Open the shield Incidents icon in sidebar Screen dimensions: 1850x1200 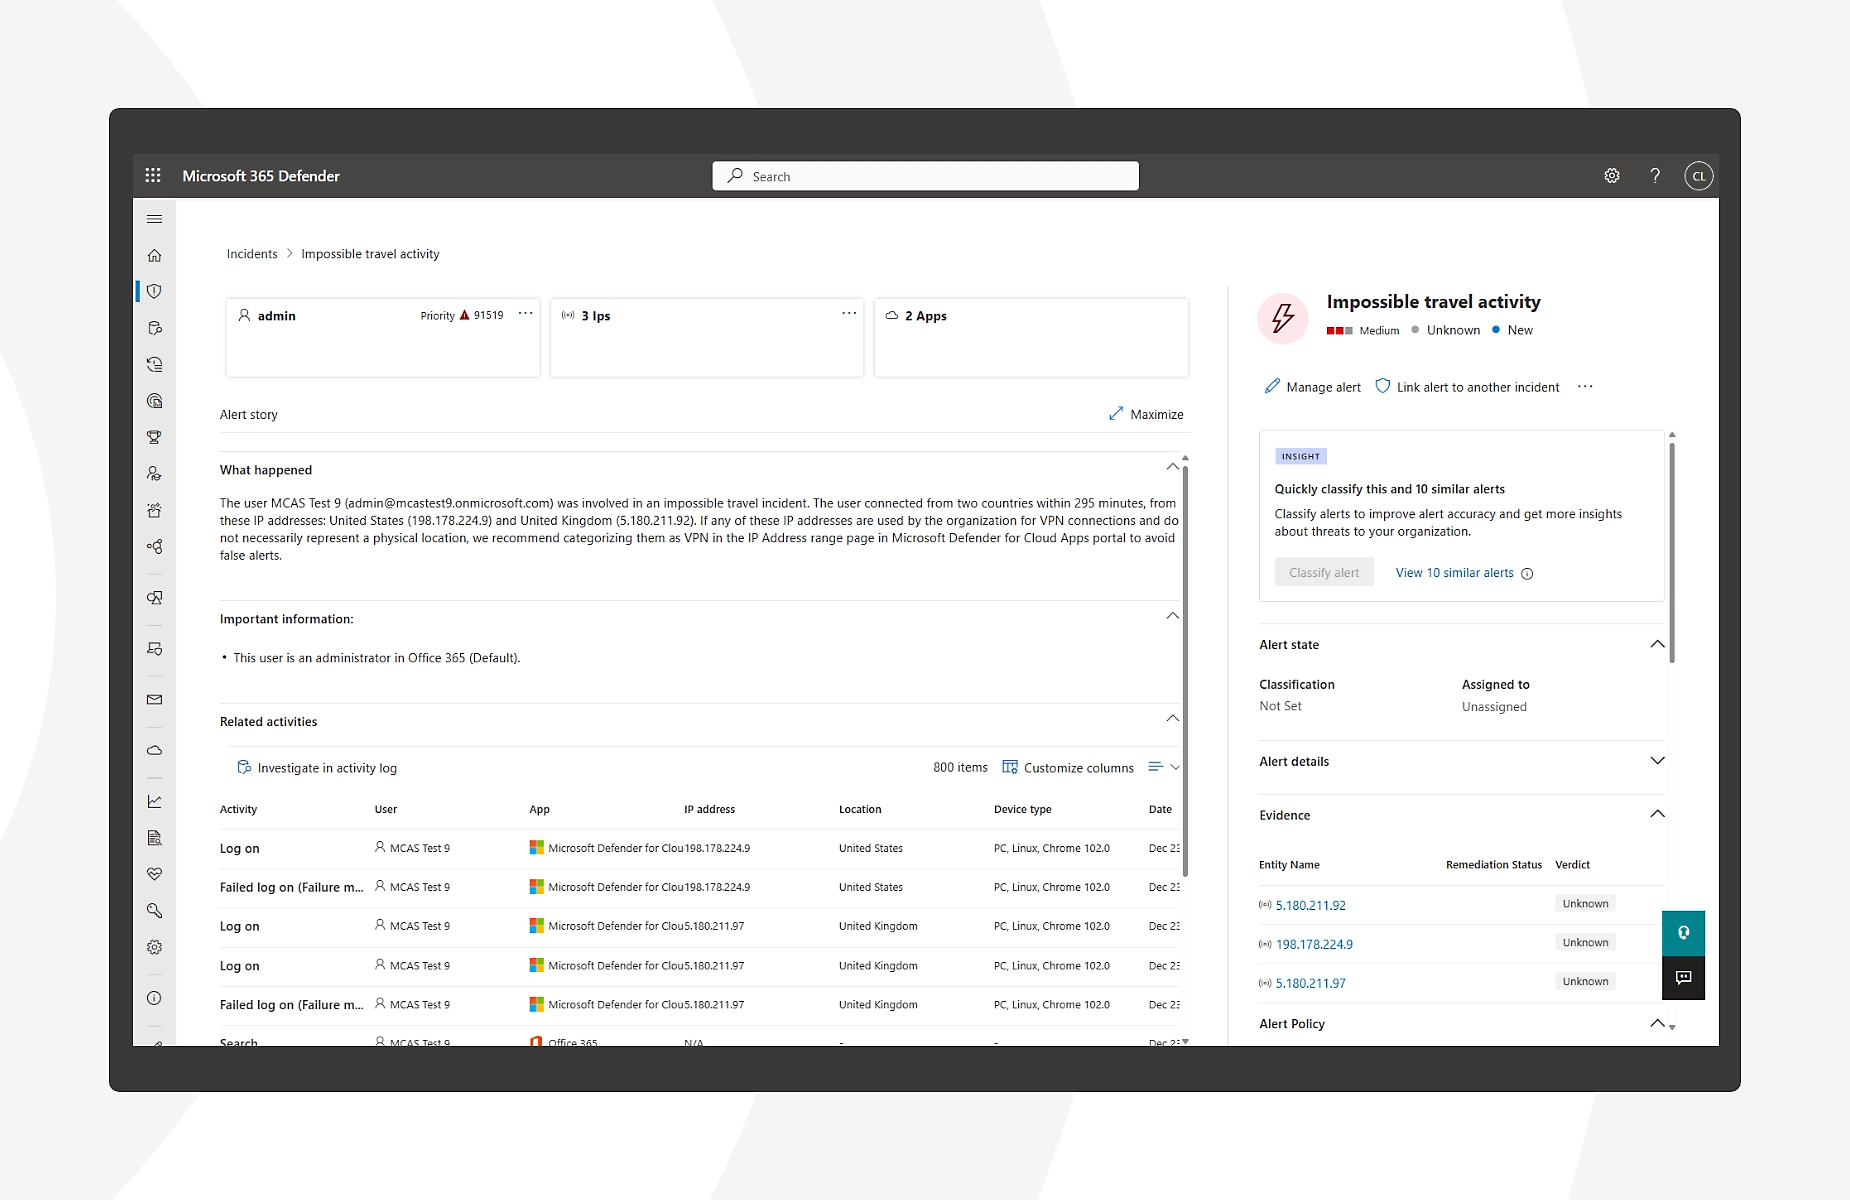point(154,291)
